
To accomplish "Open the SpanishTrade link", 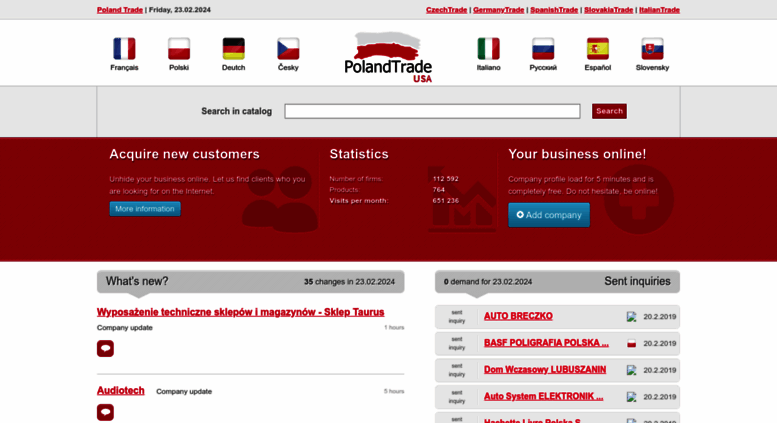I will click(554, 10).
